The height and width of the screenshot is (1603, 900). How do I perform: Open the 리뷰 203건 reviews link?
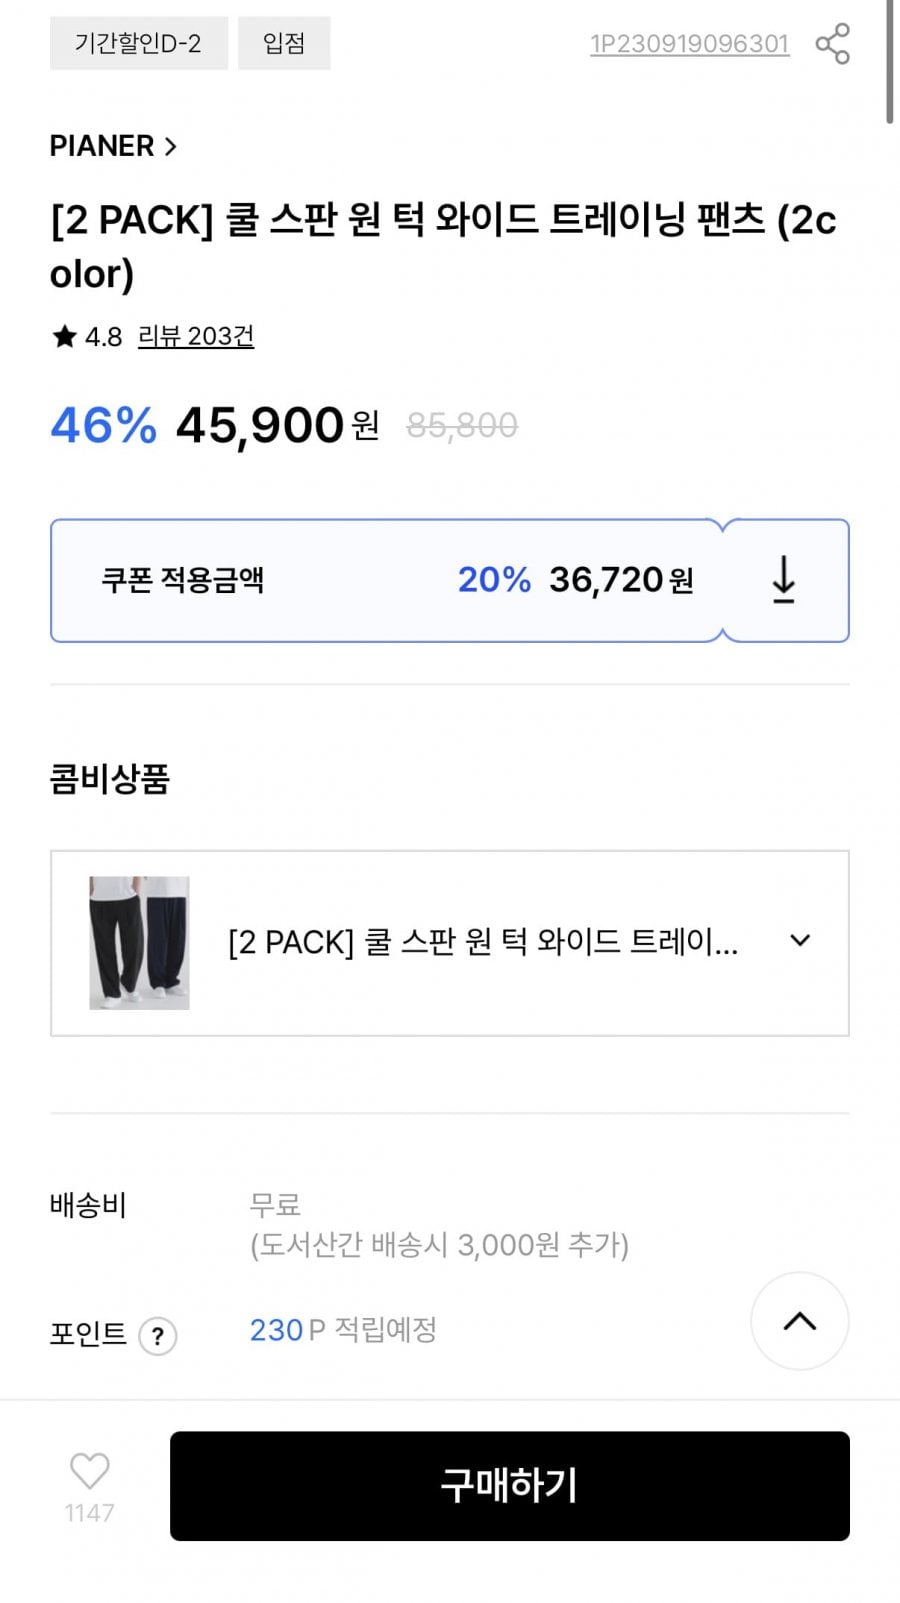pyautogui.click(x=195, y=337)
